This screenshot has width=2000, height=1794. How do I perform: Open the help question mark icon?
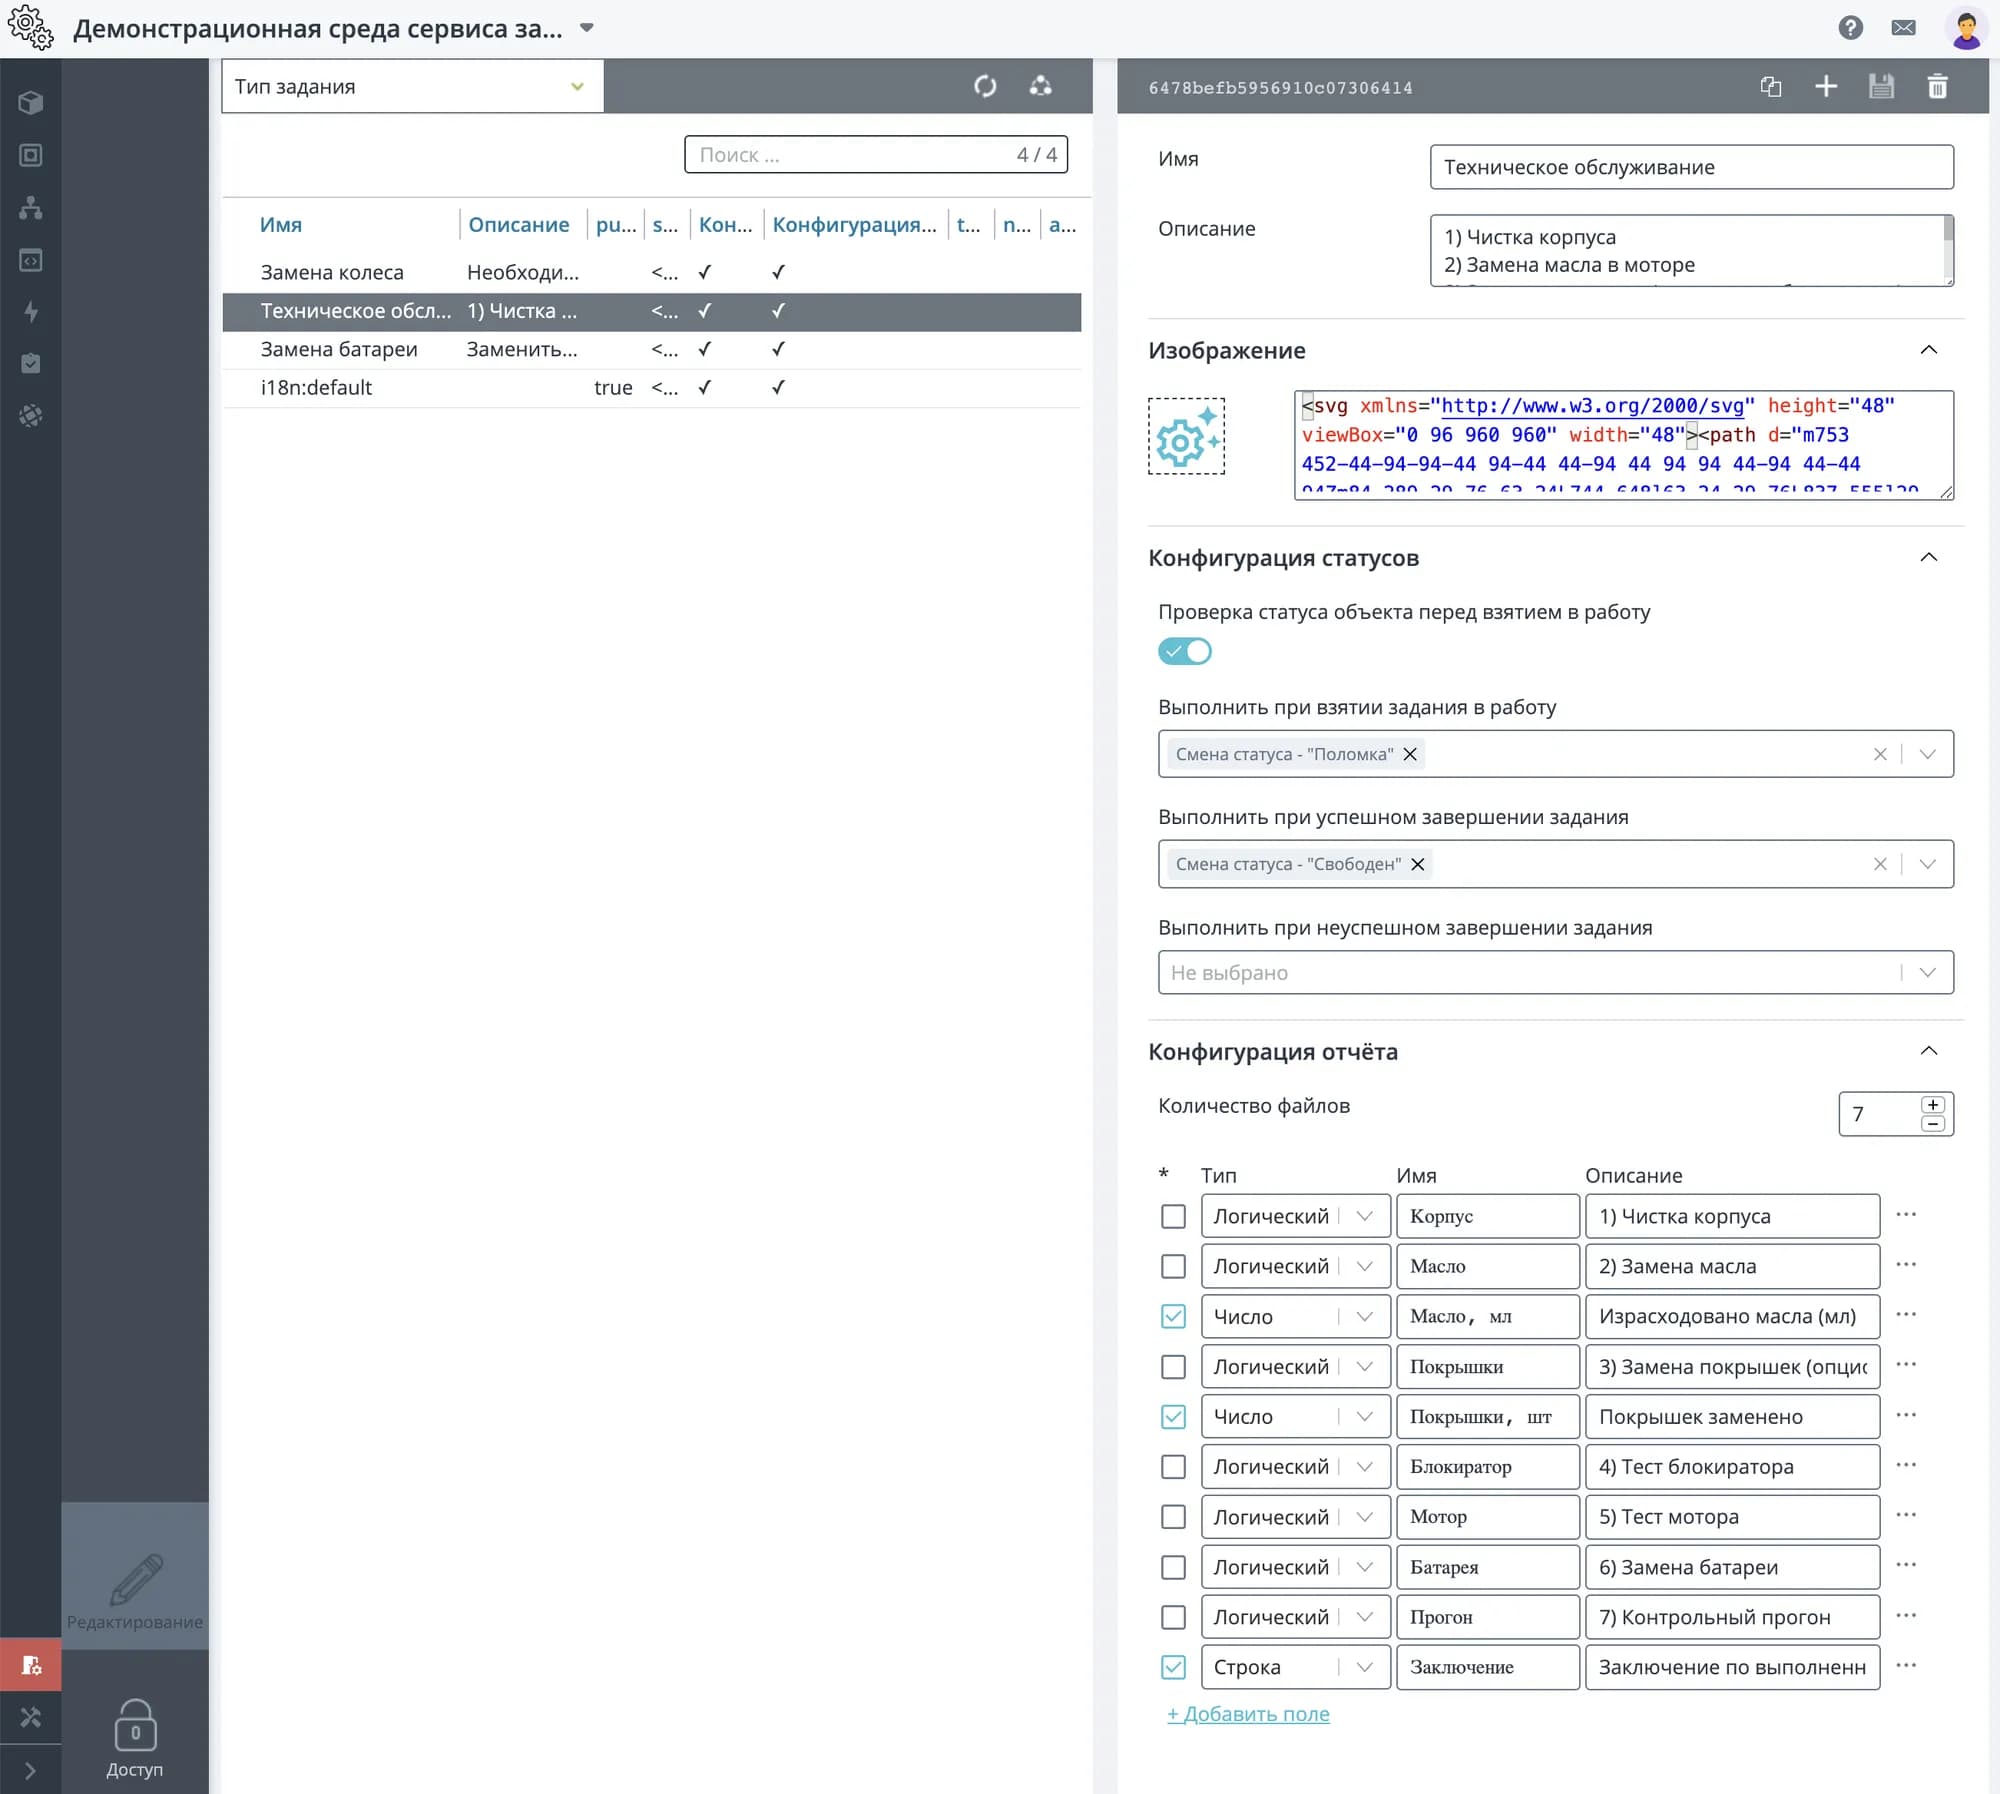(1850, 28)
